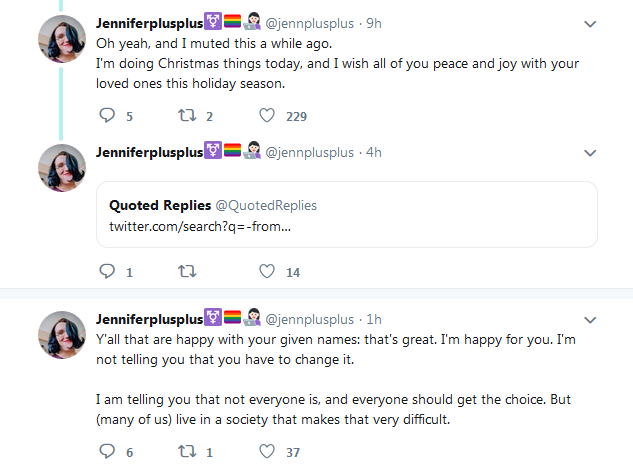Viewport: 633px width, 466px height.
Task: Reply to the given names tweet
Action: (x=109, y=452)
